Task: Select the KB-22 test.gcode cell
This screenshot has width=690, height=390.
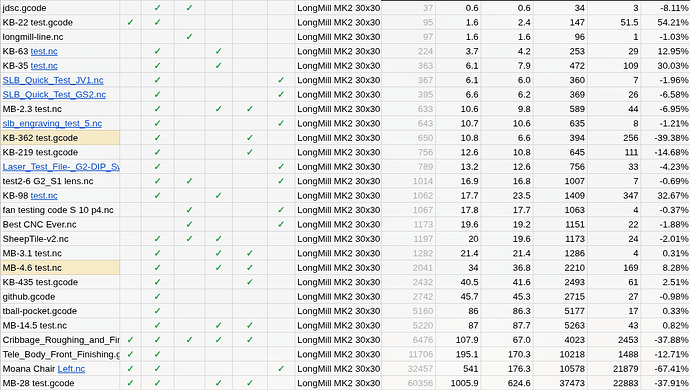Action: [x=60, y=22]
